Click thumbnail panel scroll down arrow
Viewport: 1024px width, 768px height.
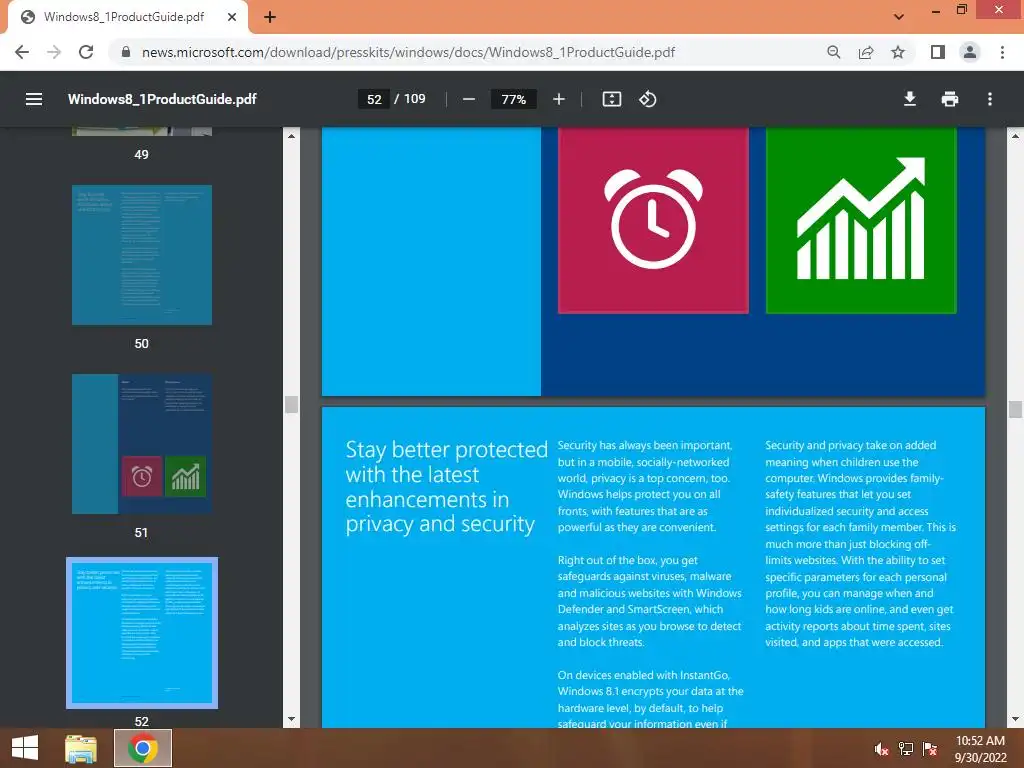(x=291, y=720)
